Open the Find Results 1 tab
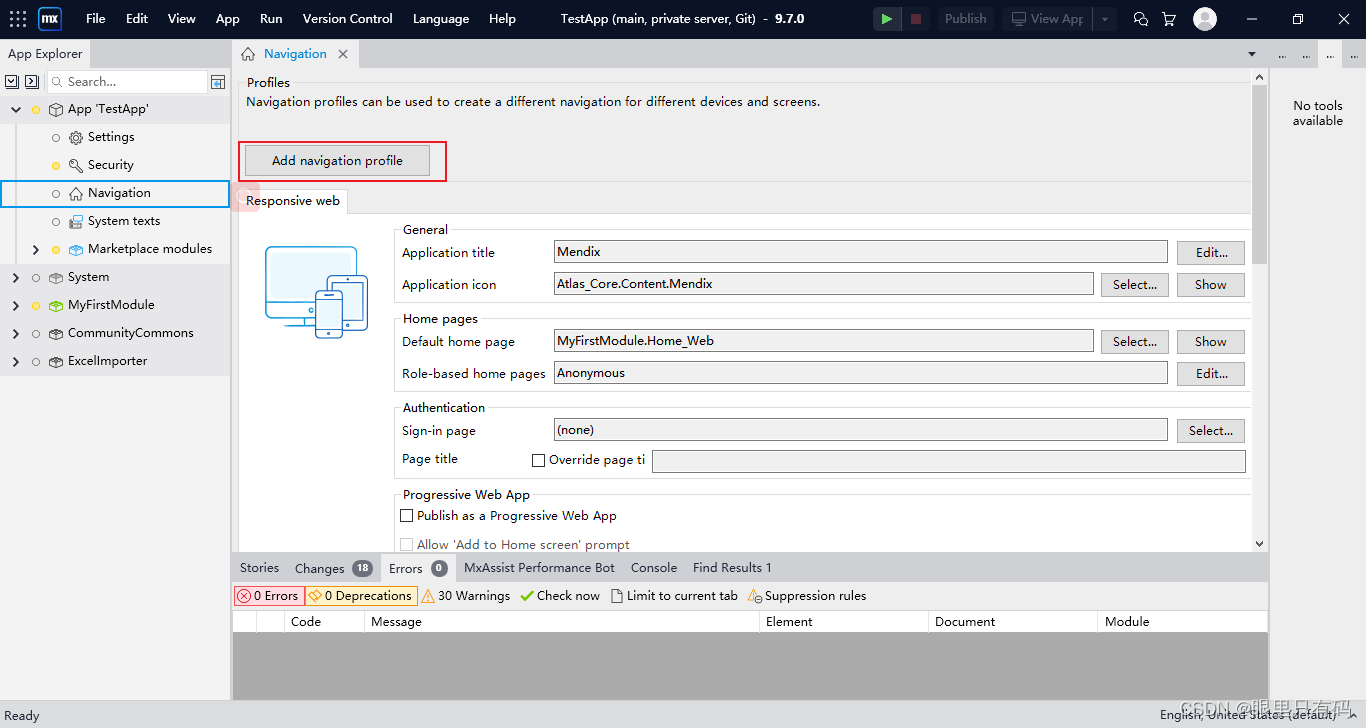Screen dimensions: 1366x728 [x=732, y=568]
